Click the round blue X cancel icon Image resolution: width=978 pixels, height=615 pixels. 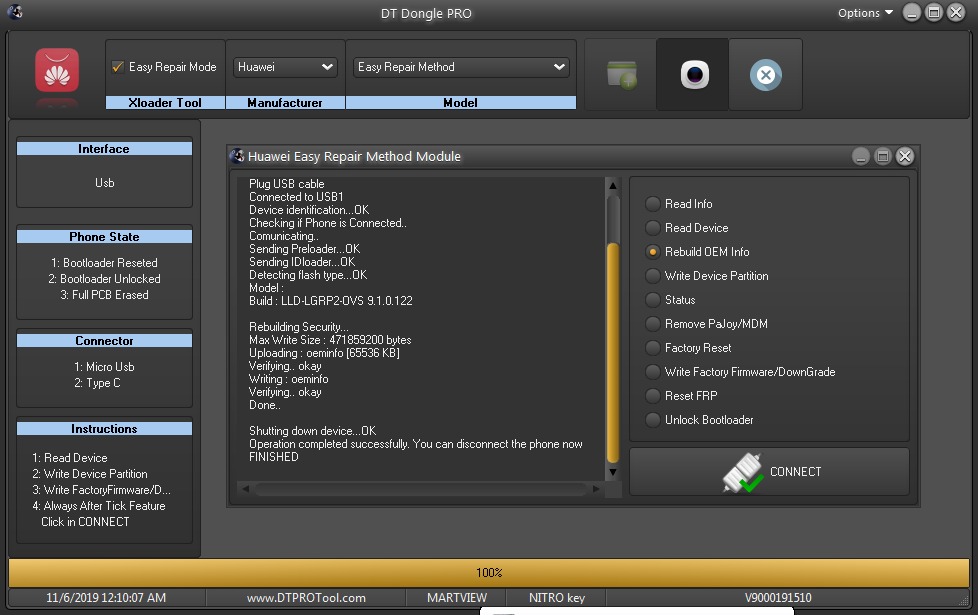765,75
